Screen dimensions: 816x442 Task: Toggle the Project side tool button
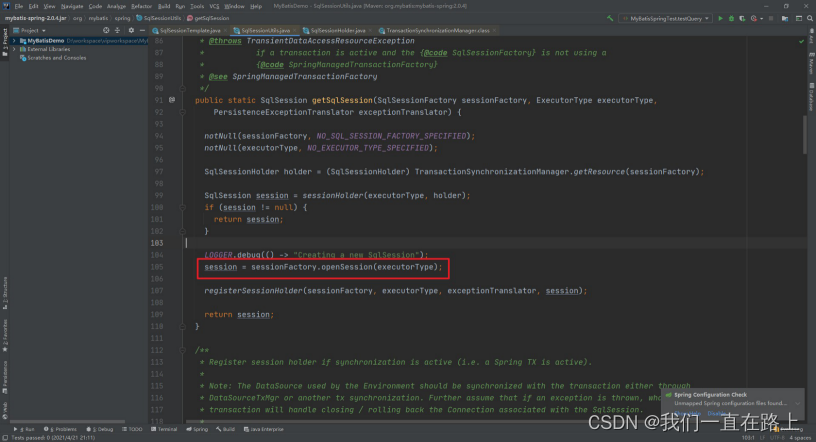(5, 42)
